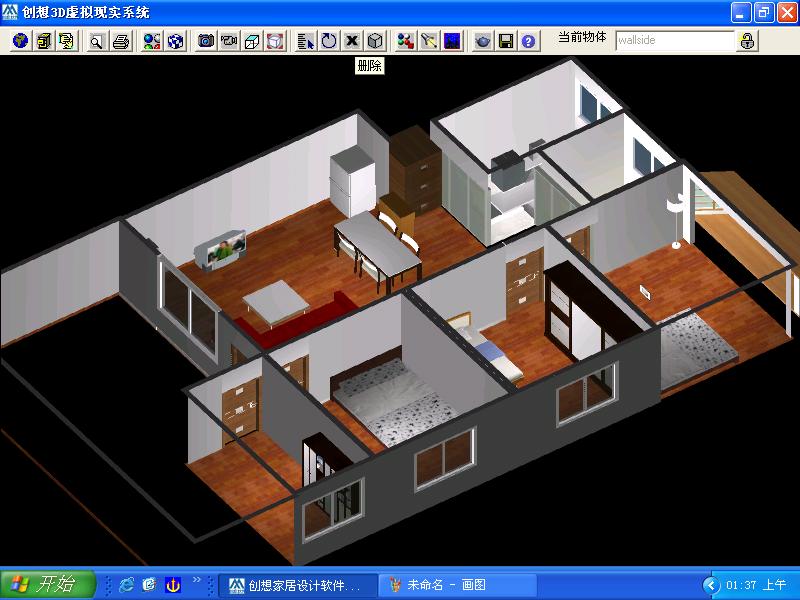Viewport: 800px width, 600px height.
Task: Click the globe icon in the toolbar
Action: (x=20, y=41)
